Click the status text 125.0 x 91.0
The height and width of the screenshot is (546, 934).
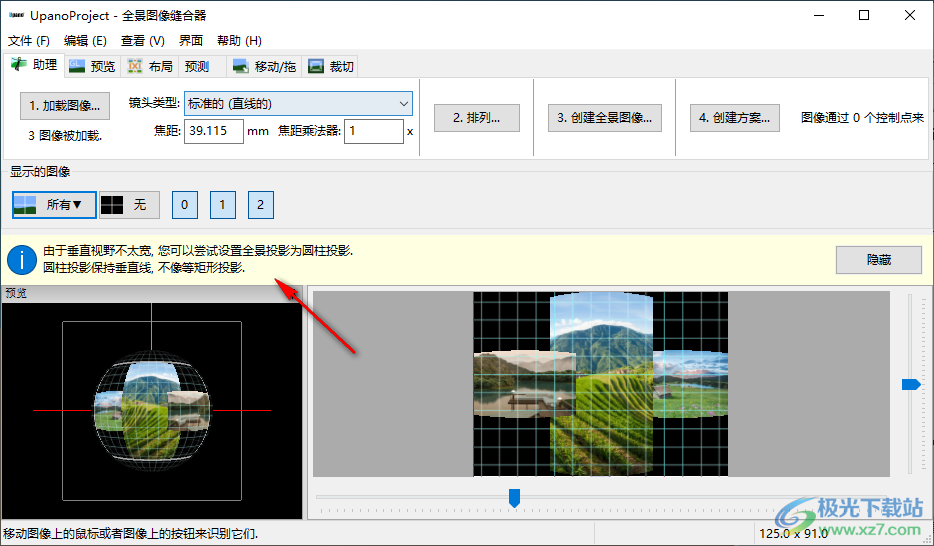click(x=793, y=533)
